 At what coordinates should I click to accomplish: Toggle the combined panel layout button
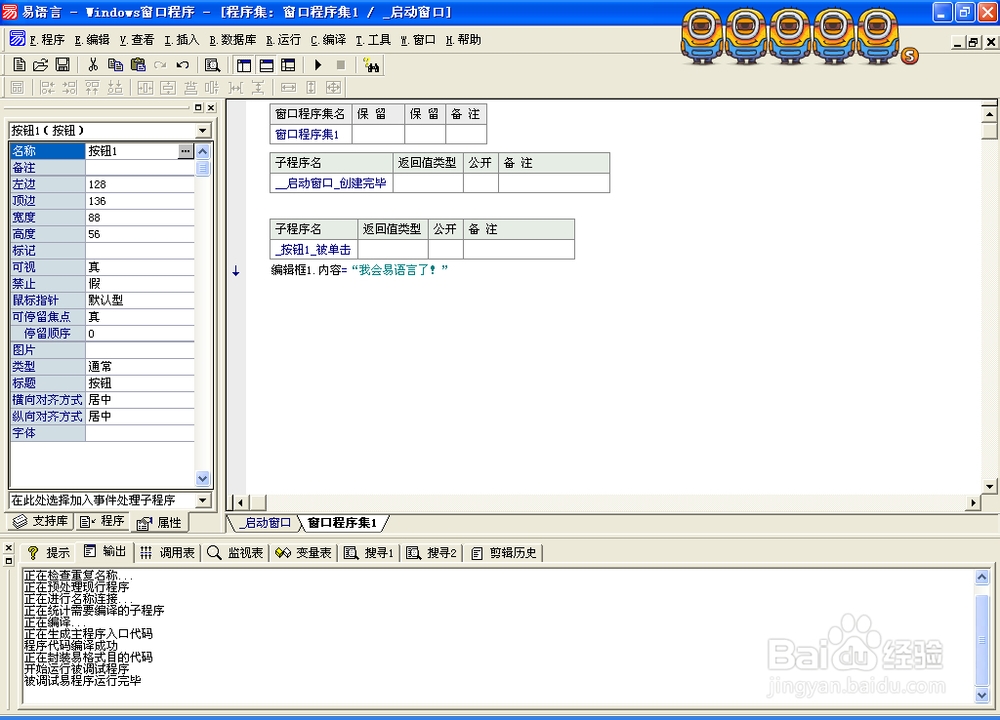[288, 65]
